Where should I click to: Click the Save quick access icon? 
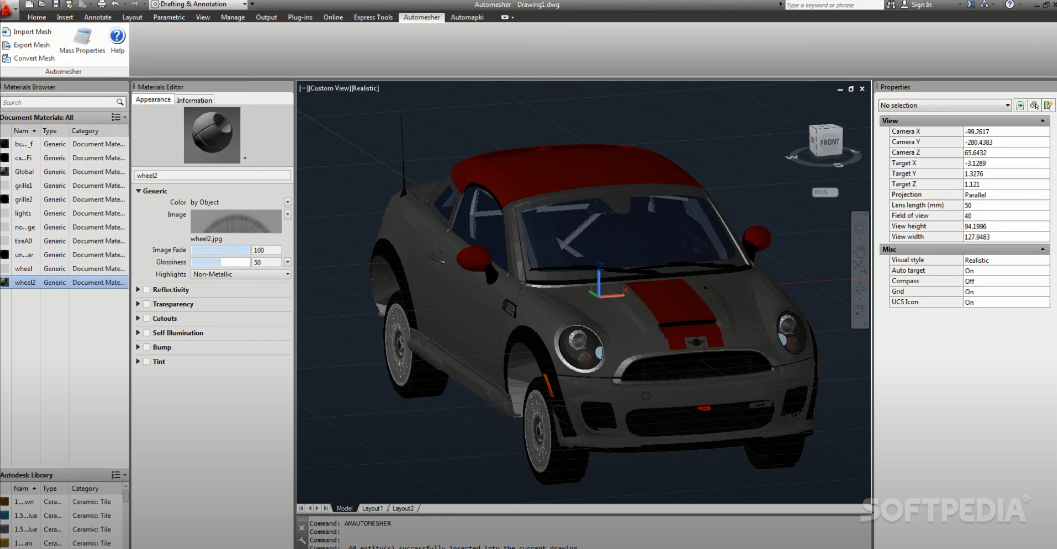56,4
